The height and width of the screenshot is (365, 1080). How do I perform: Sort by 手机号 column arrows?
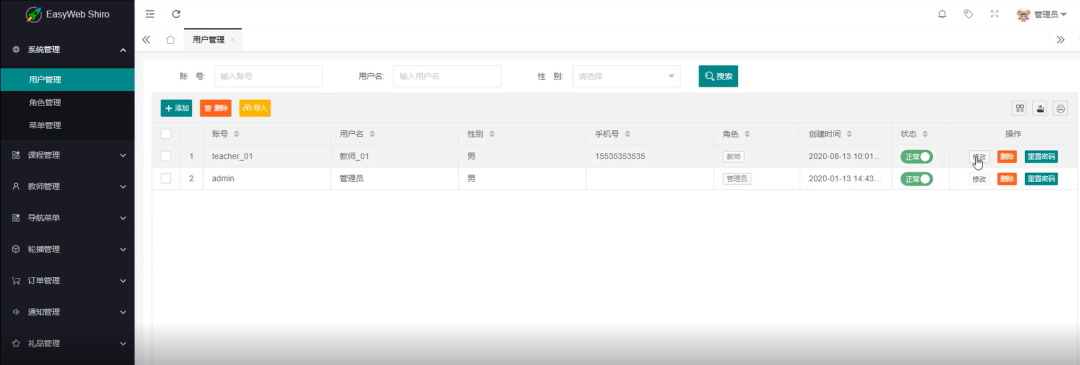point(628,134)
